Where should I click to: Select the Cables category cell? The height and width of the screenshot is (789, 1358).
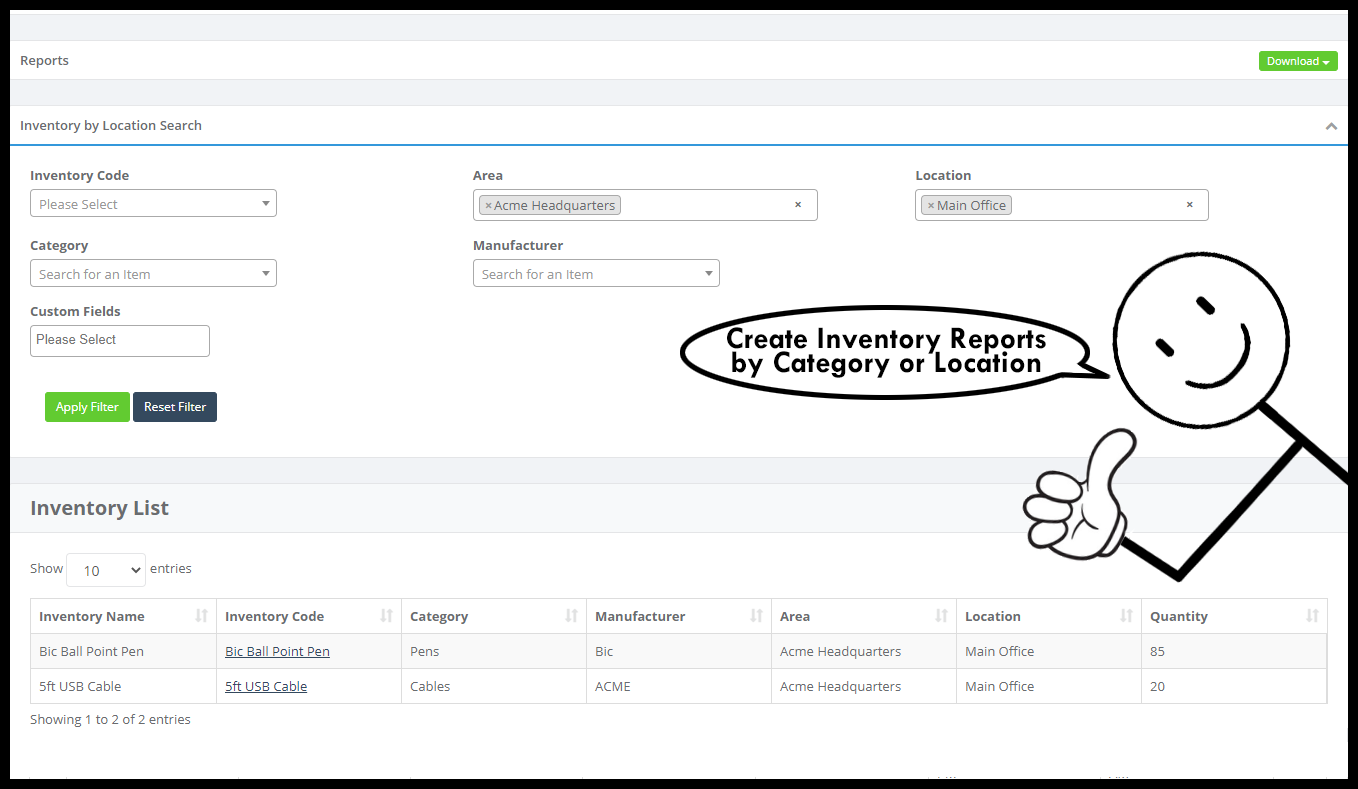pyautogui.click(x=494, y=687)
